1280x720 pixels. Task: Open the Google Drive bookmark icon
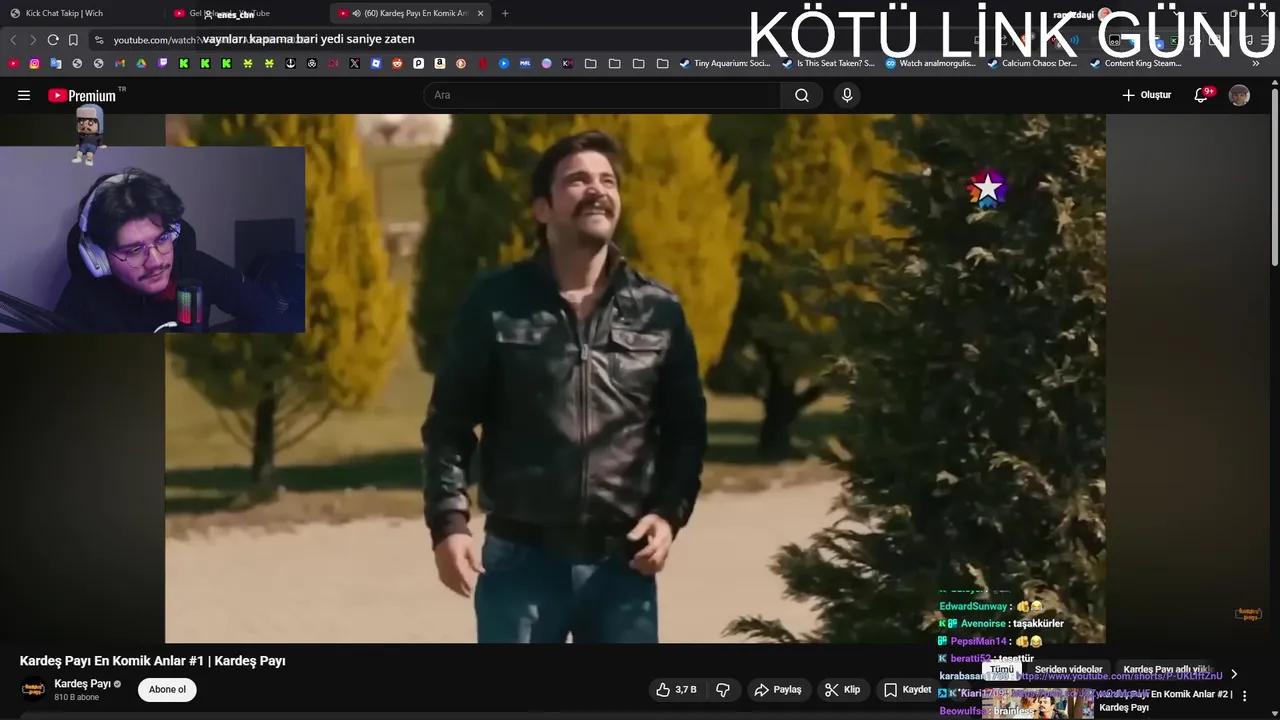[141, 63]
